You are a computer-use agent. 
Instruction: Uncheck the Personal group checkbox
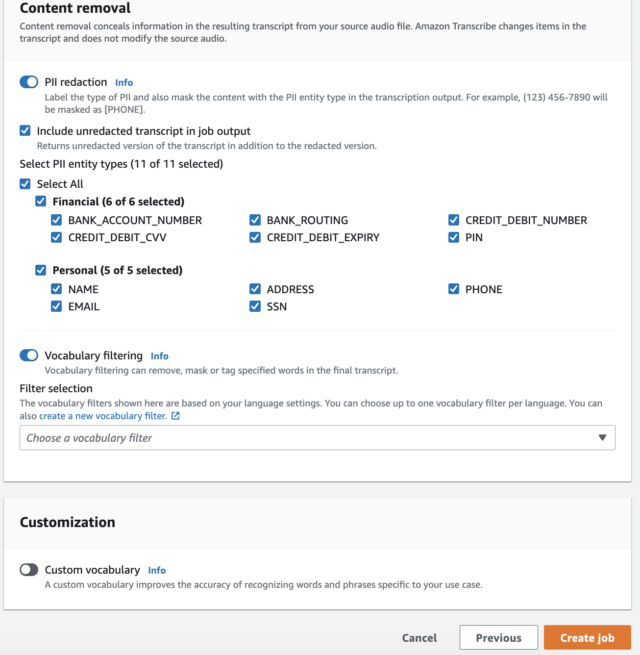tap(41, 270)
